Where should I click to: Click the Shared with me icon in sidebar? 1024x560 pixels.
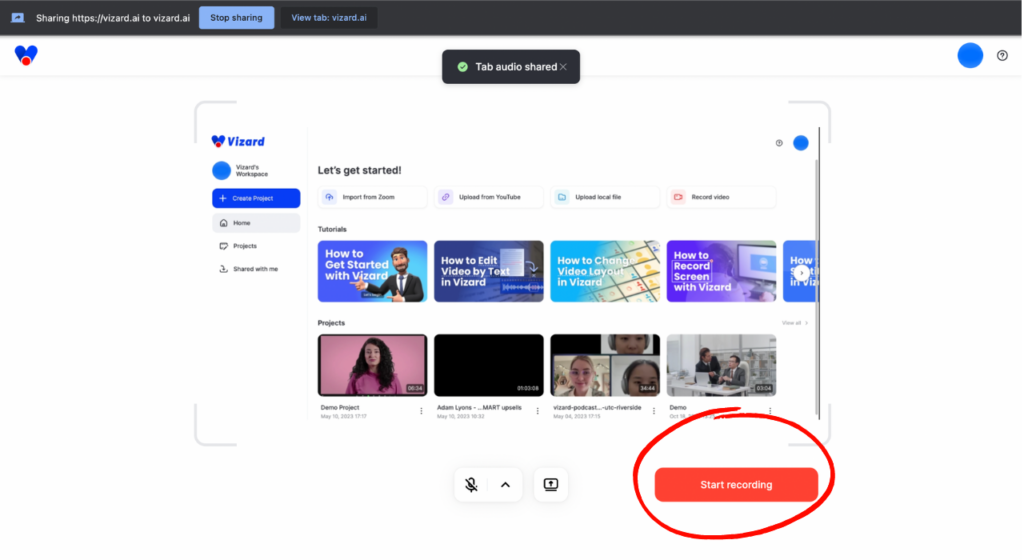click(x=223, y=269)
